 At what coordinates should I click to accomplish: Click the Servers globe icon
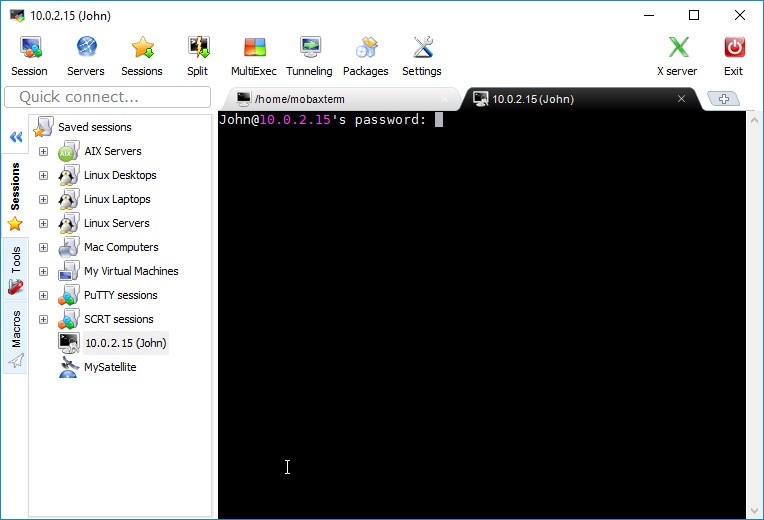(x=86, y=55)
